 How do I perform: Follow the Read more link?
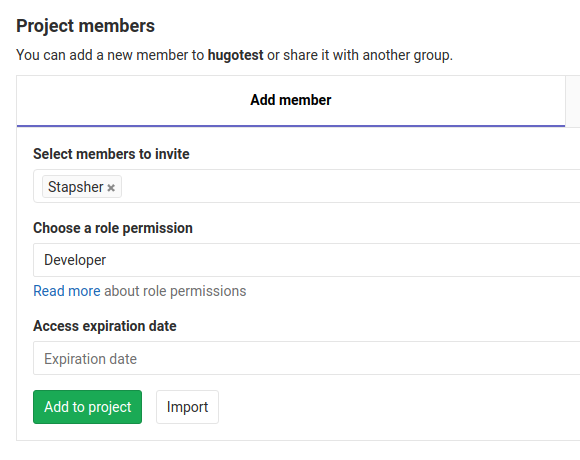click(67, 291)
